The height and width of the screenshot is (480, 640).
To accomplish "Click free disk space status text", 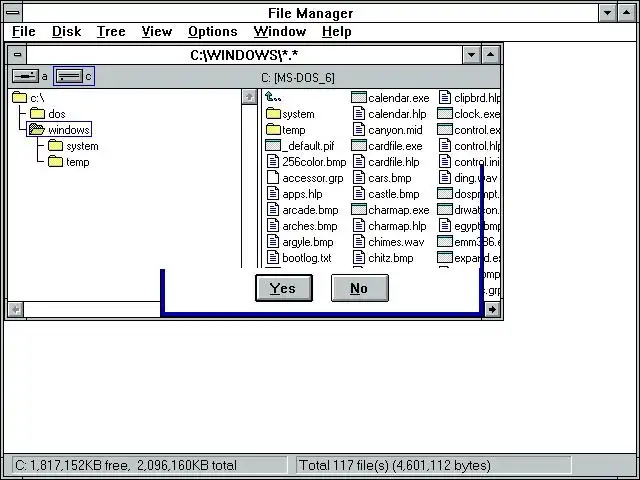I will point(125,465).
